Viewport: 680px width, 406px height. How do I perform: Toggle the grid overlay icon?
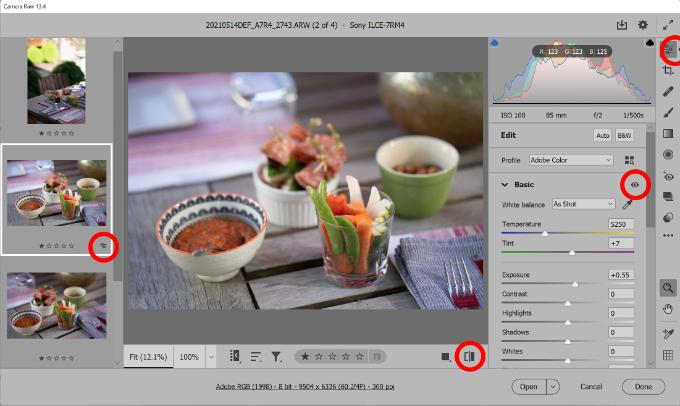point(668,355)
